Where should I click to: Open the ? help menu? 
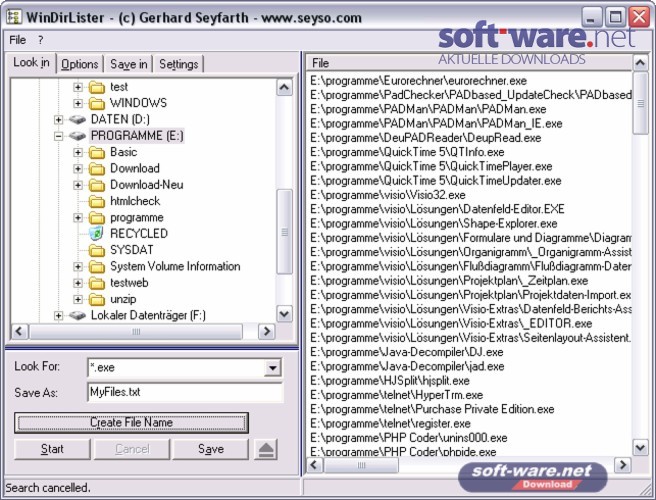point(41,40)
